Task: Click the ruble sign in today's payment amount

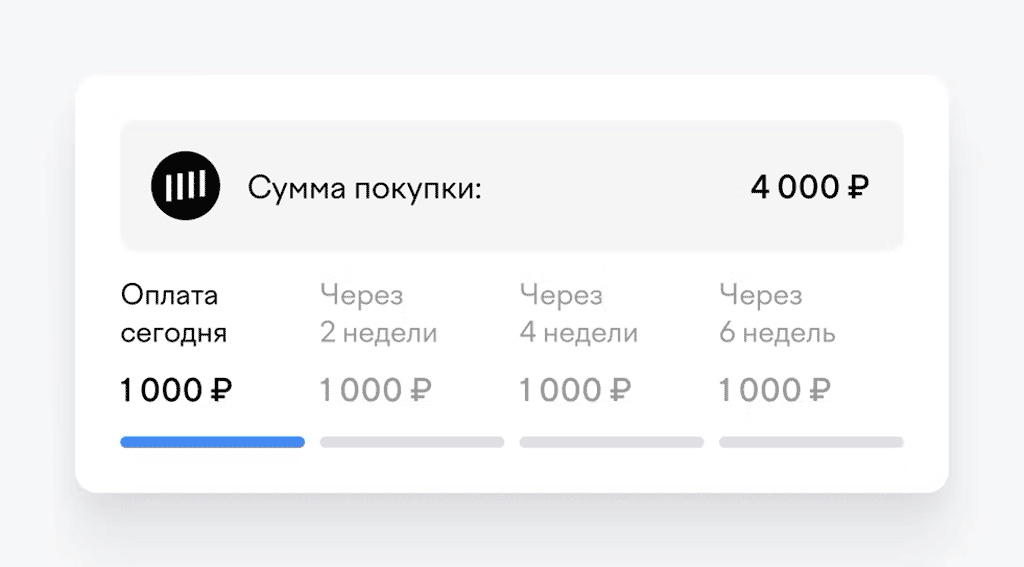Action: click(x=221, y=390)
